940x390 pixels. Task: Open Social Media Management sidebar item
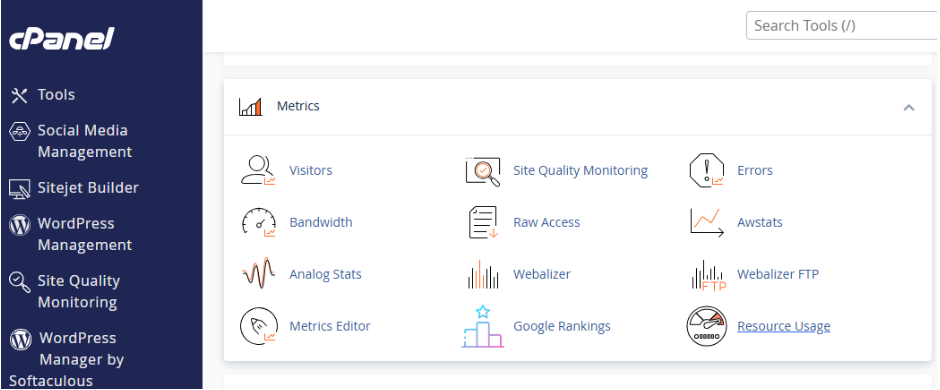[x=85, y=141]
